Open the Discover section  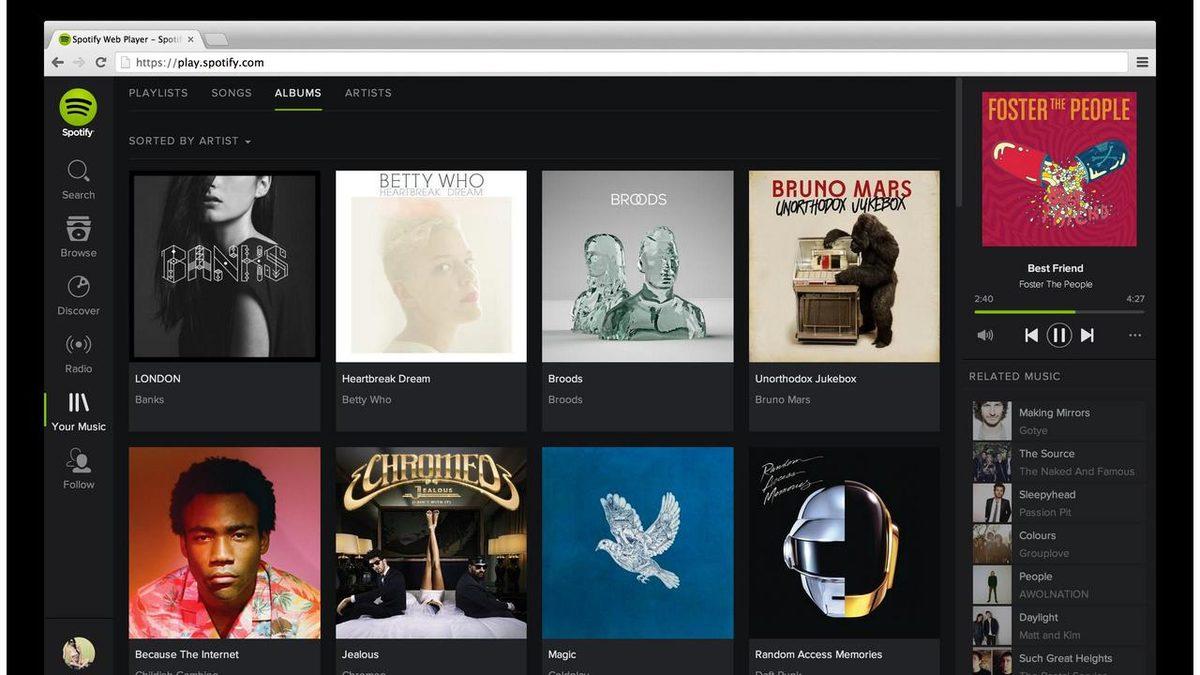pos(78,294)
